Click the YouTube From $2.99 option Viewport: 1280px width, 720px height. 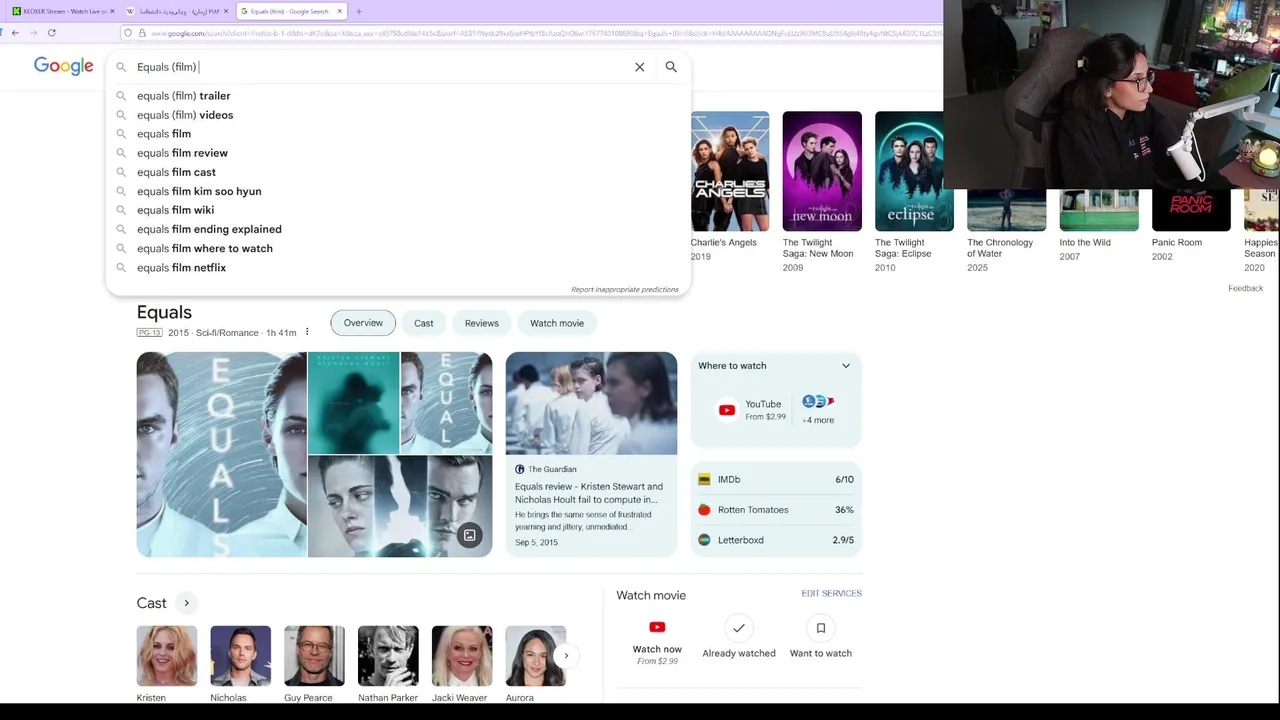[x=752, y=410]
